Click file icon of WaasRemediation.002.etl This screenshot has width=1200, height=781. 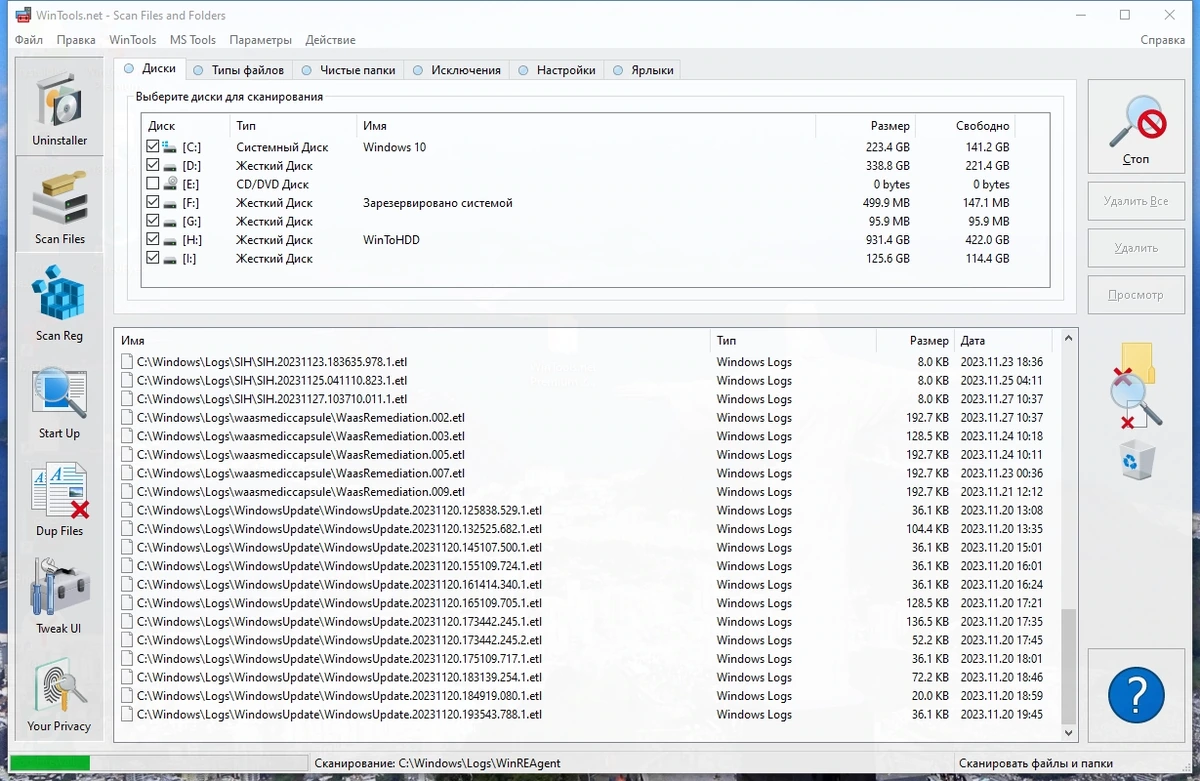point(127,418)
